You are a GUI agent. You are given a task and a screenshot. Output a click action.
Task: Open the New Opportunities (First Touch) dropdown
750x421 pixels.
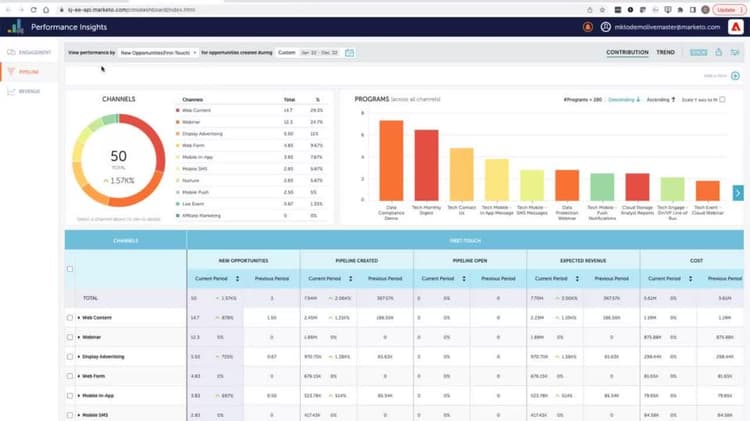coord(158,53)
